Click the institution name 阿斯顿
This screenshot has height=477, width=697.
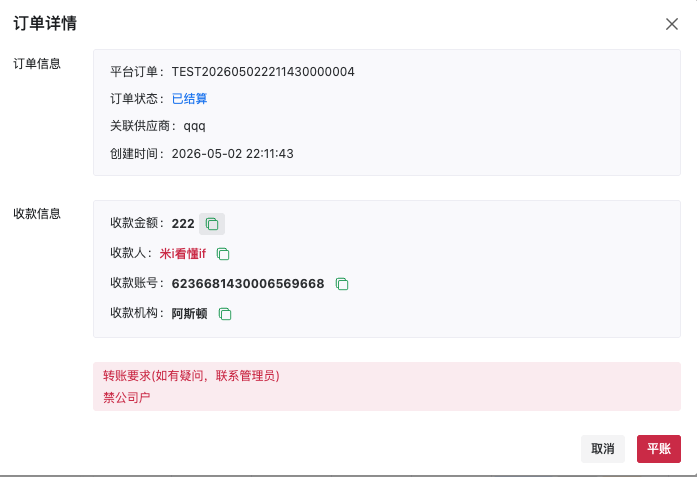(x=189, y=314)
